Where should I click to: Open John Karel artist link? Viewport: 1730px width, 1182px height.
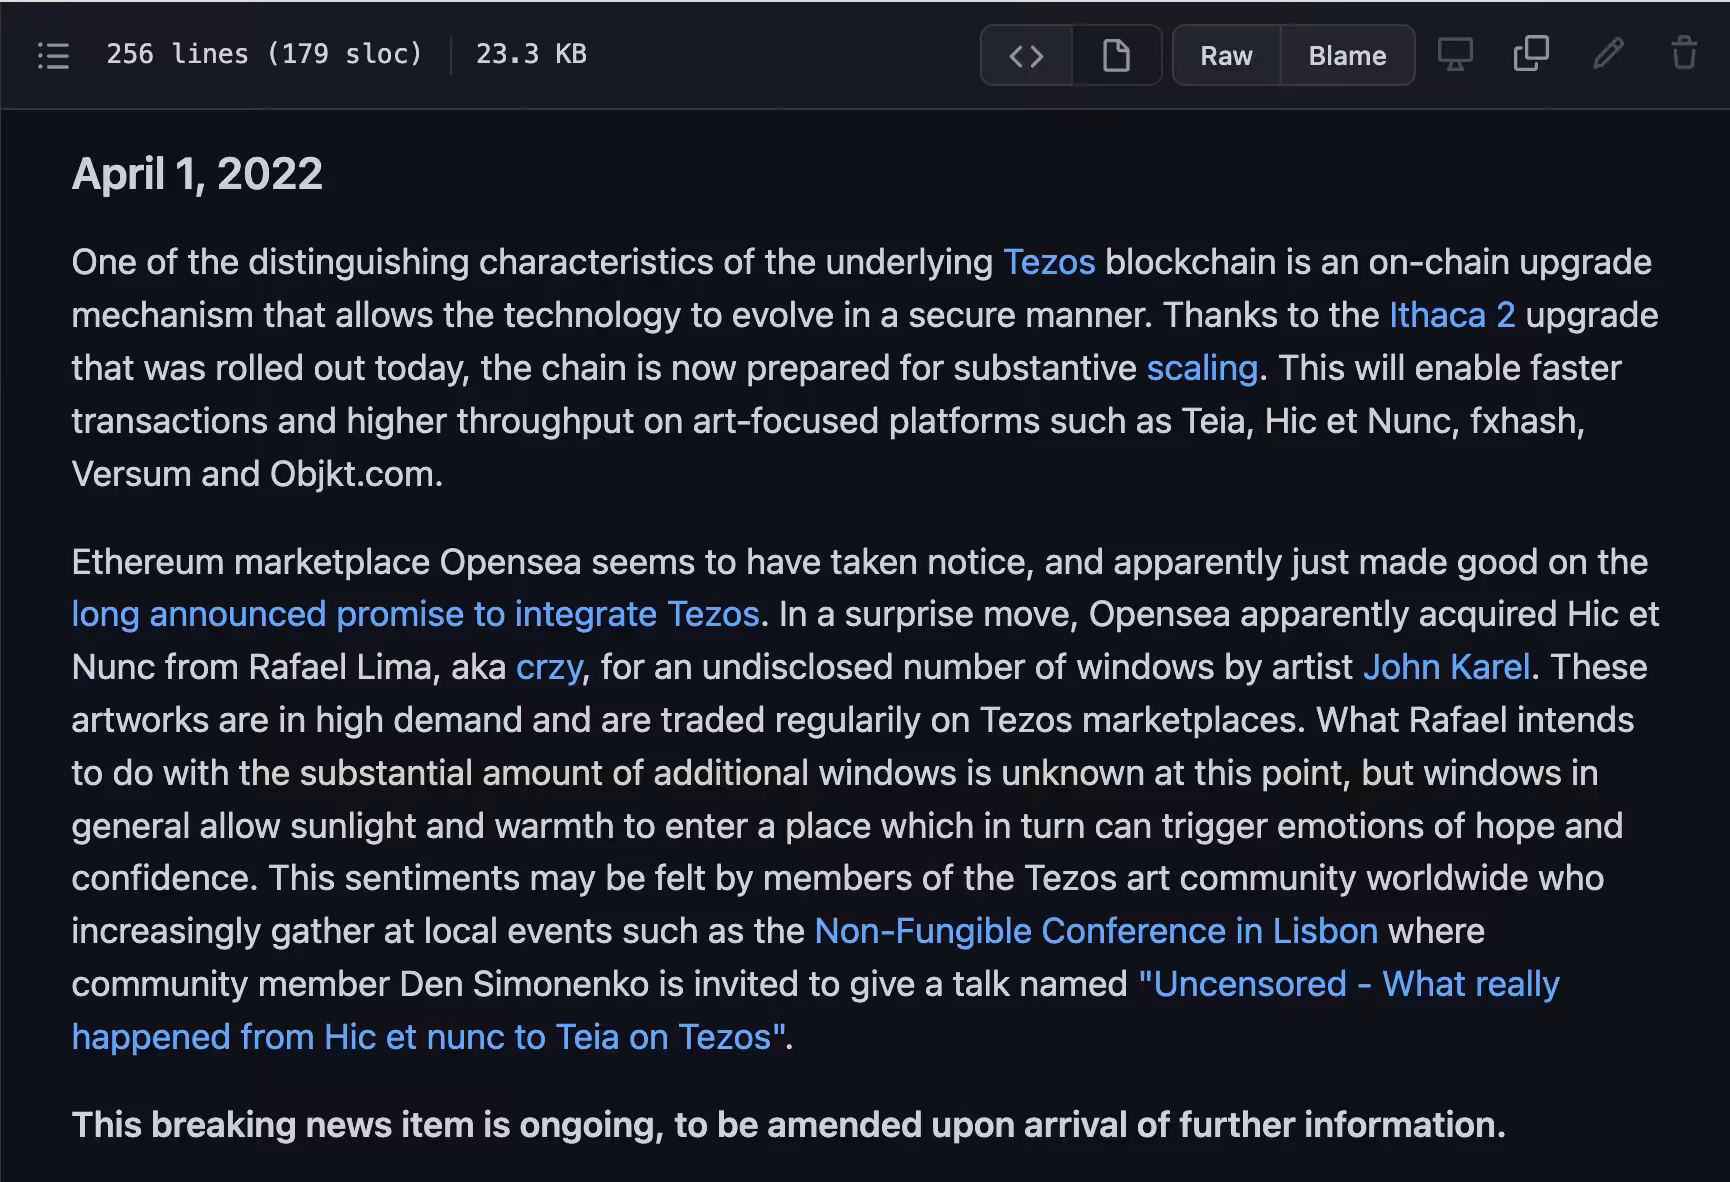[1447, 667]
